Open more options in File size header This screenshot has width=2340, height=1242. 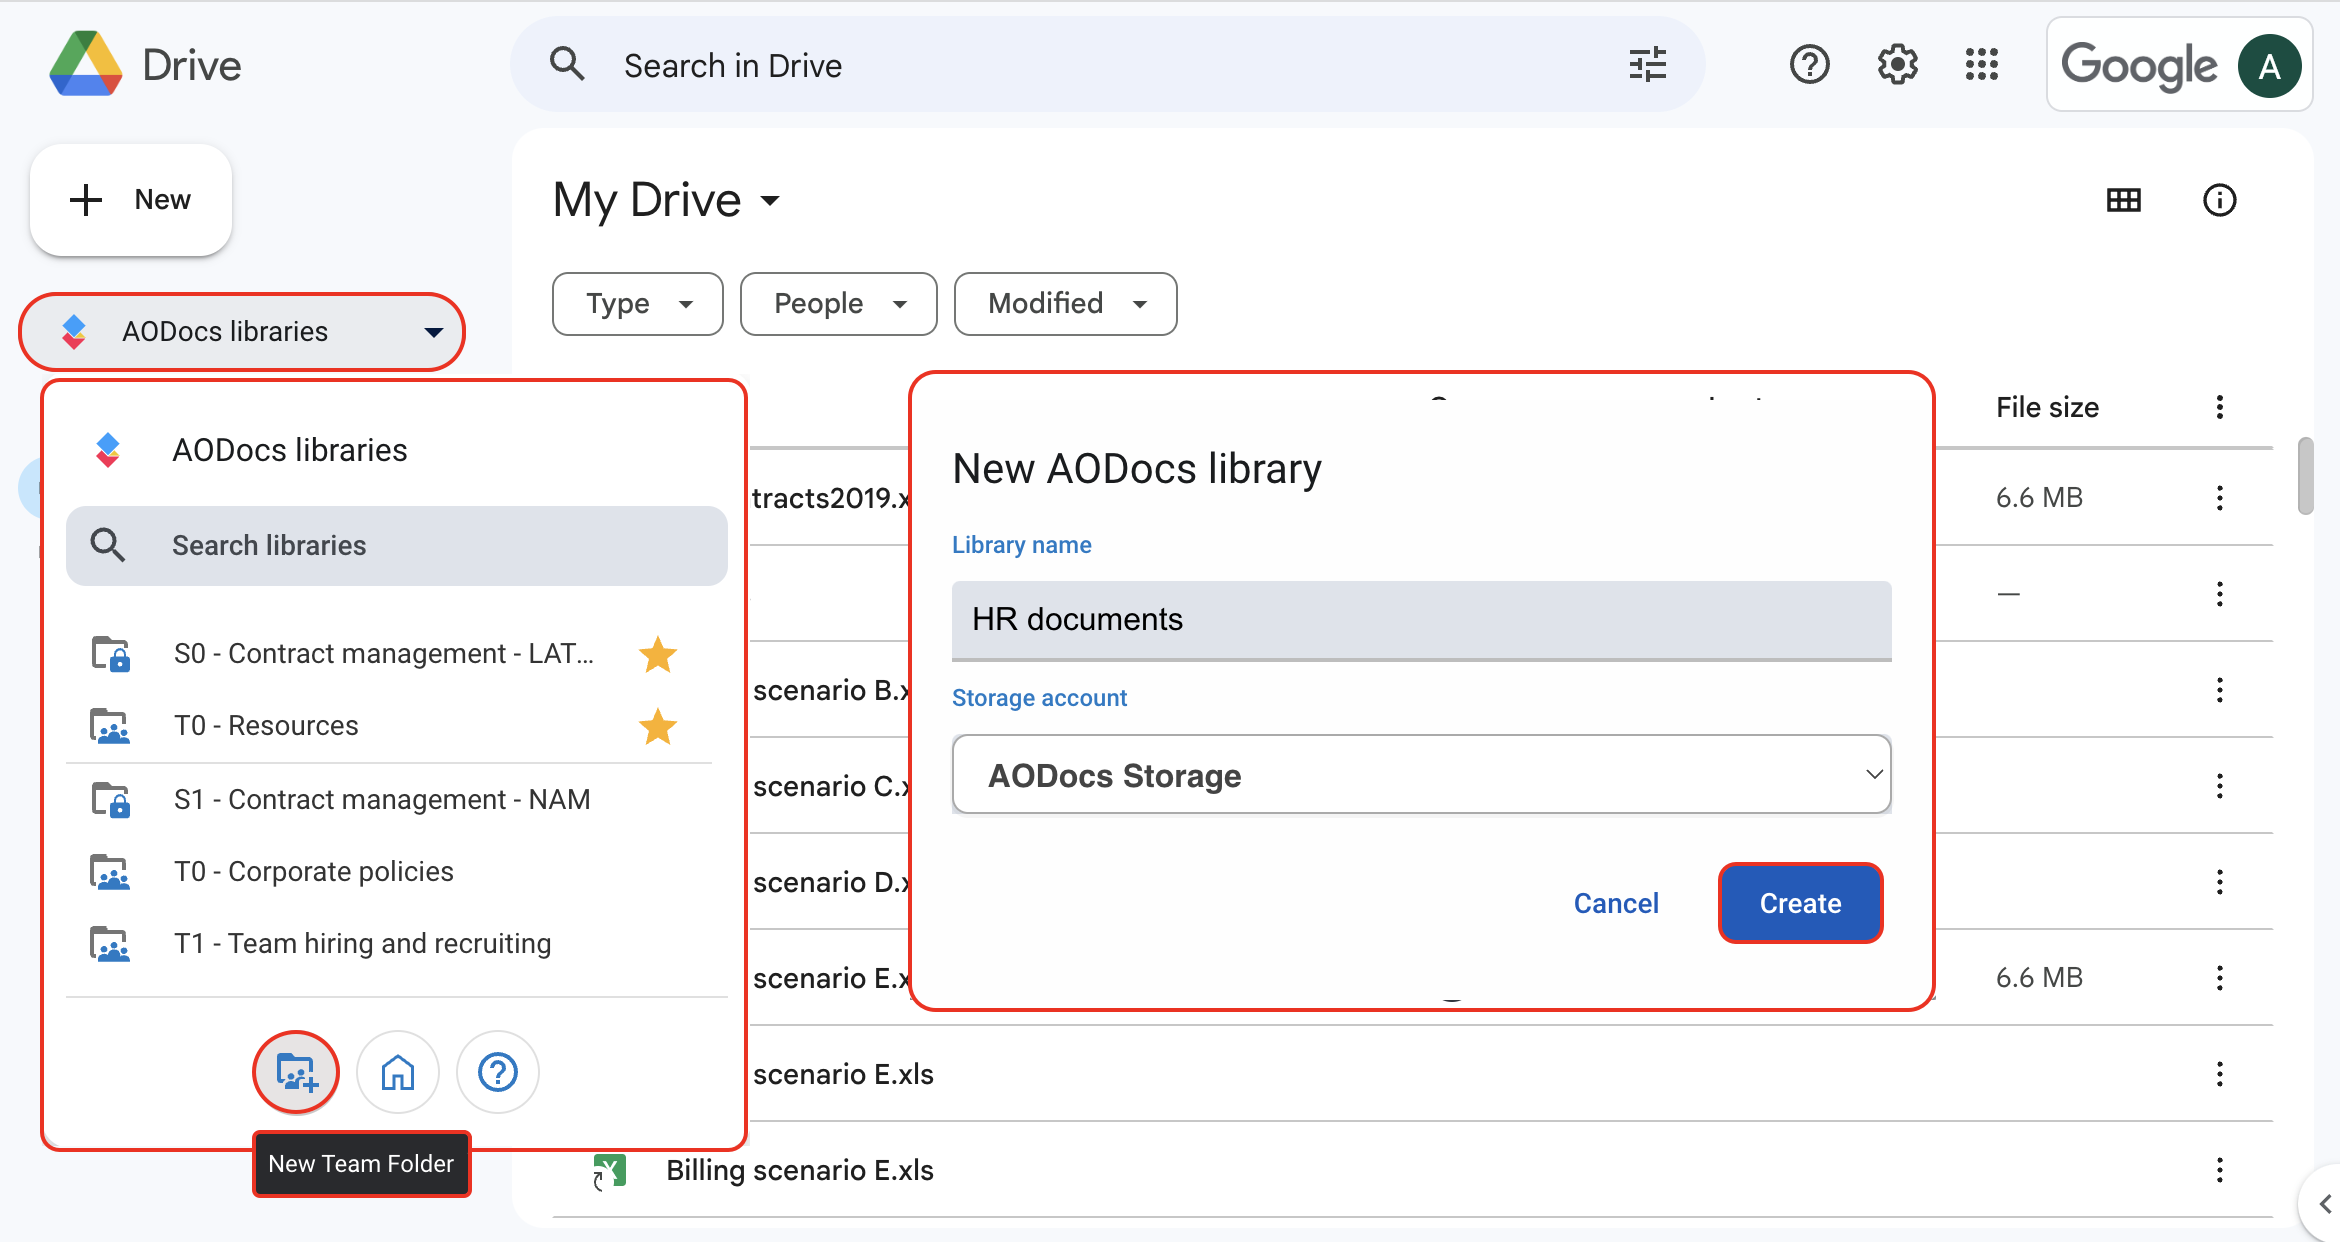click(x=2219, y=407)
